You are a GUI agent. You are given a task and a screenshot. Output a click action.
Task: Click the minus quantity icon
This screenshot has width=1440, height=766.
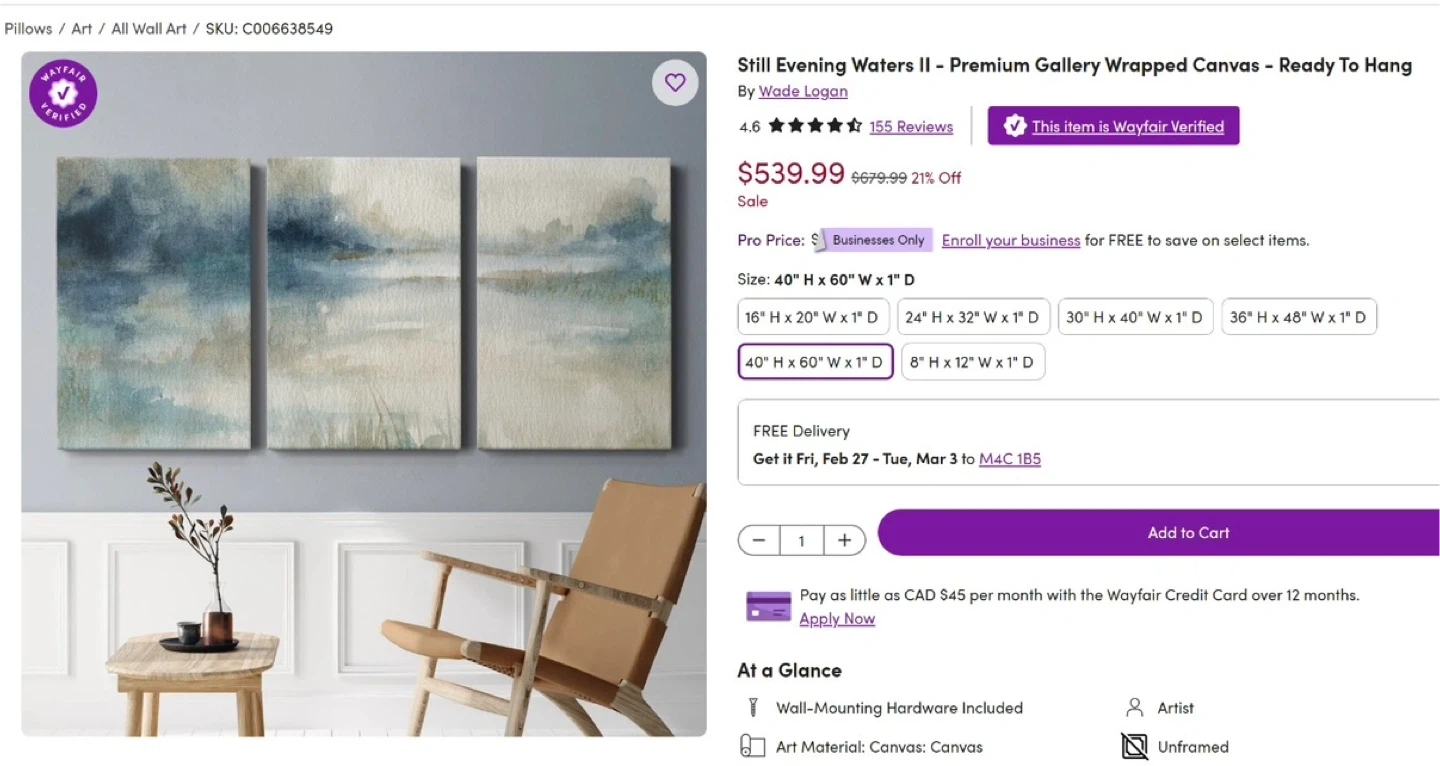759,541
